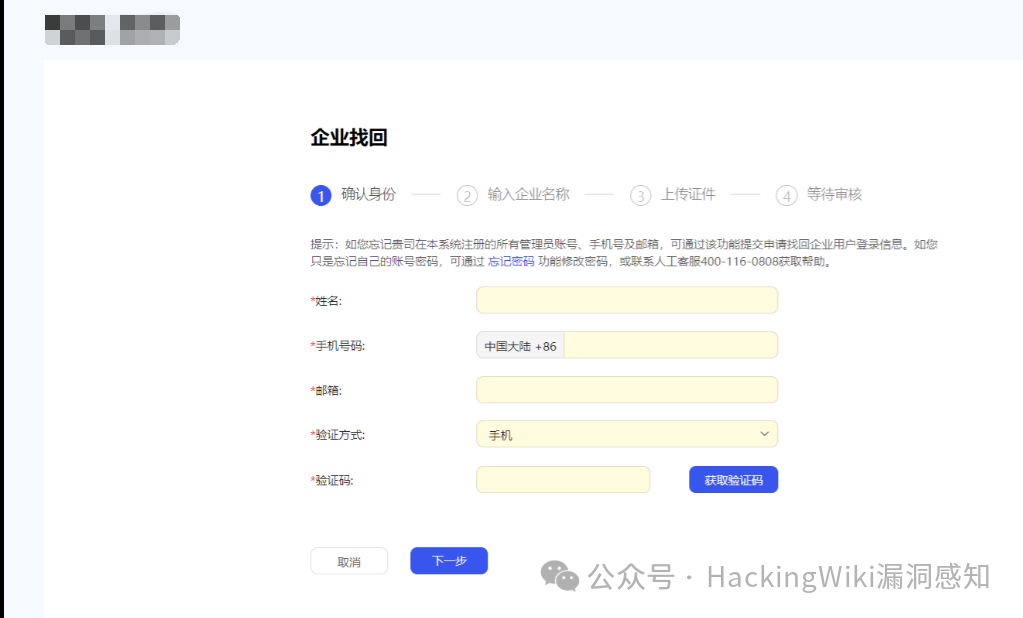Screen dimensions: 1023x618
Task: Focus the 邮箱 input field
Action: [627, 390]
